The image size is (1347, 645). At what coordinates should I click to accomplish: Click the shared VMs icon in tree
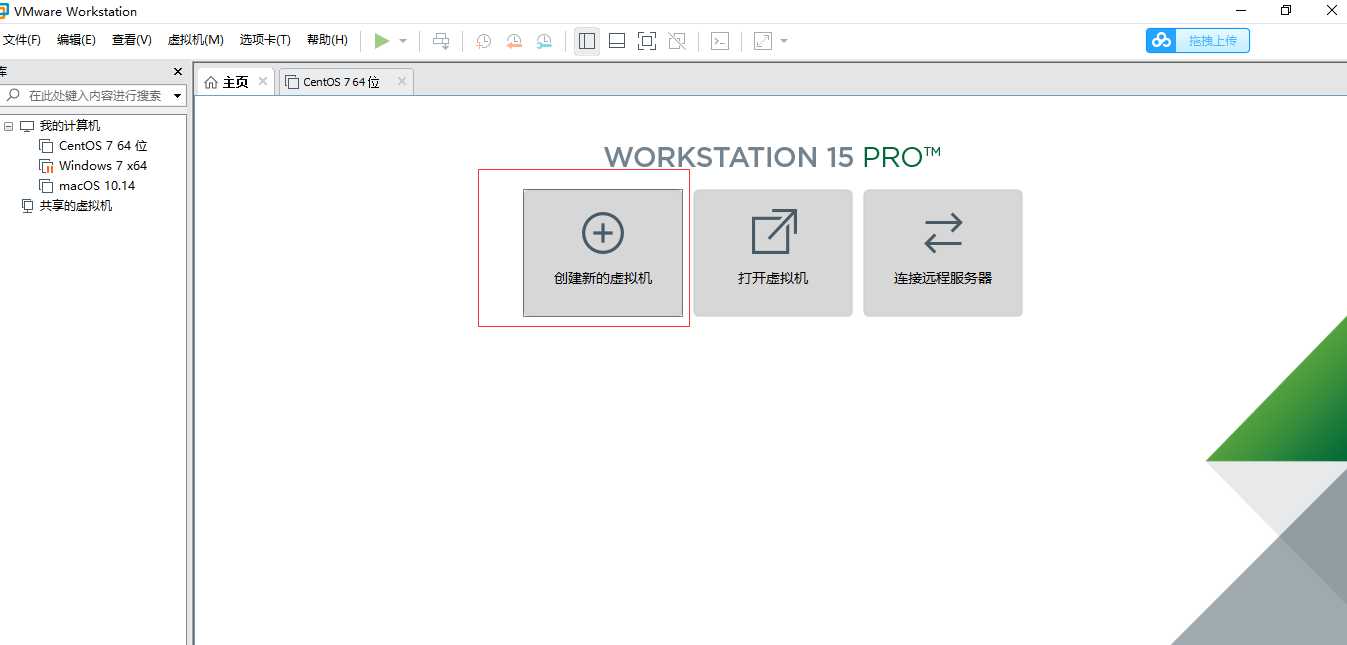point(27,206)
